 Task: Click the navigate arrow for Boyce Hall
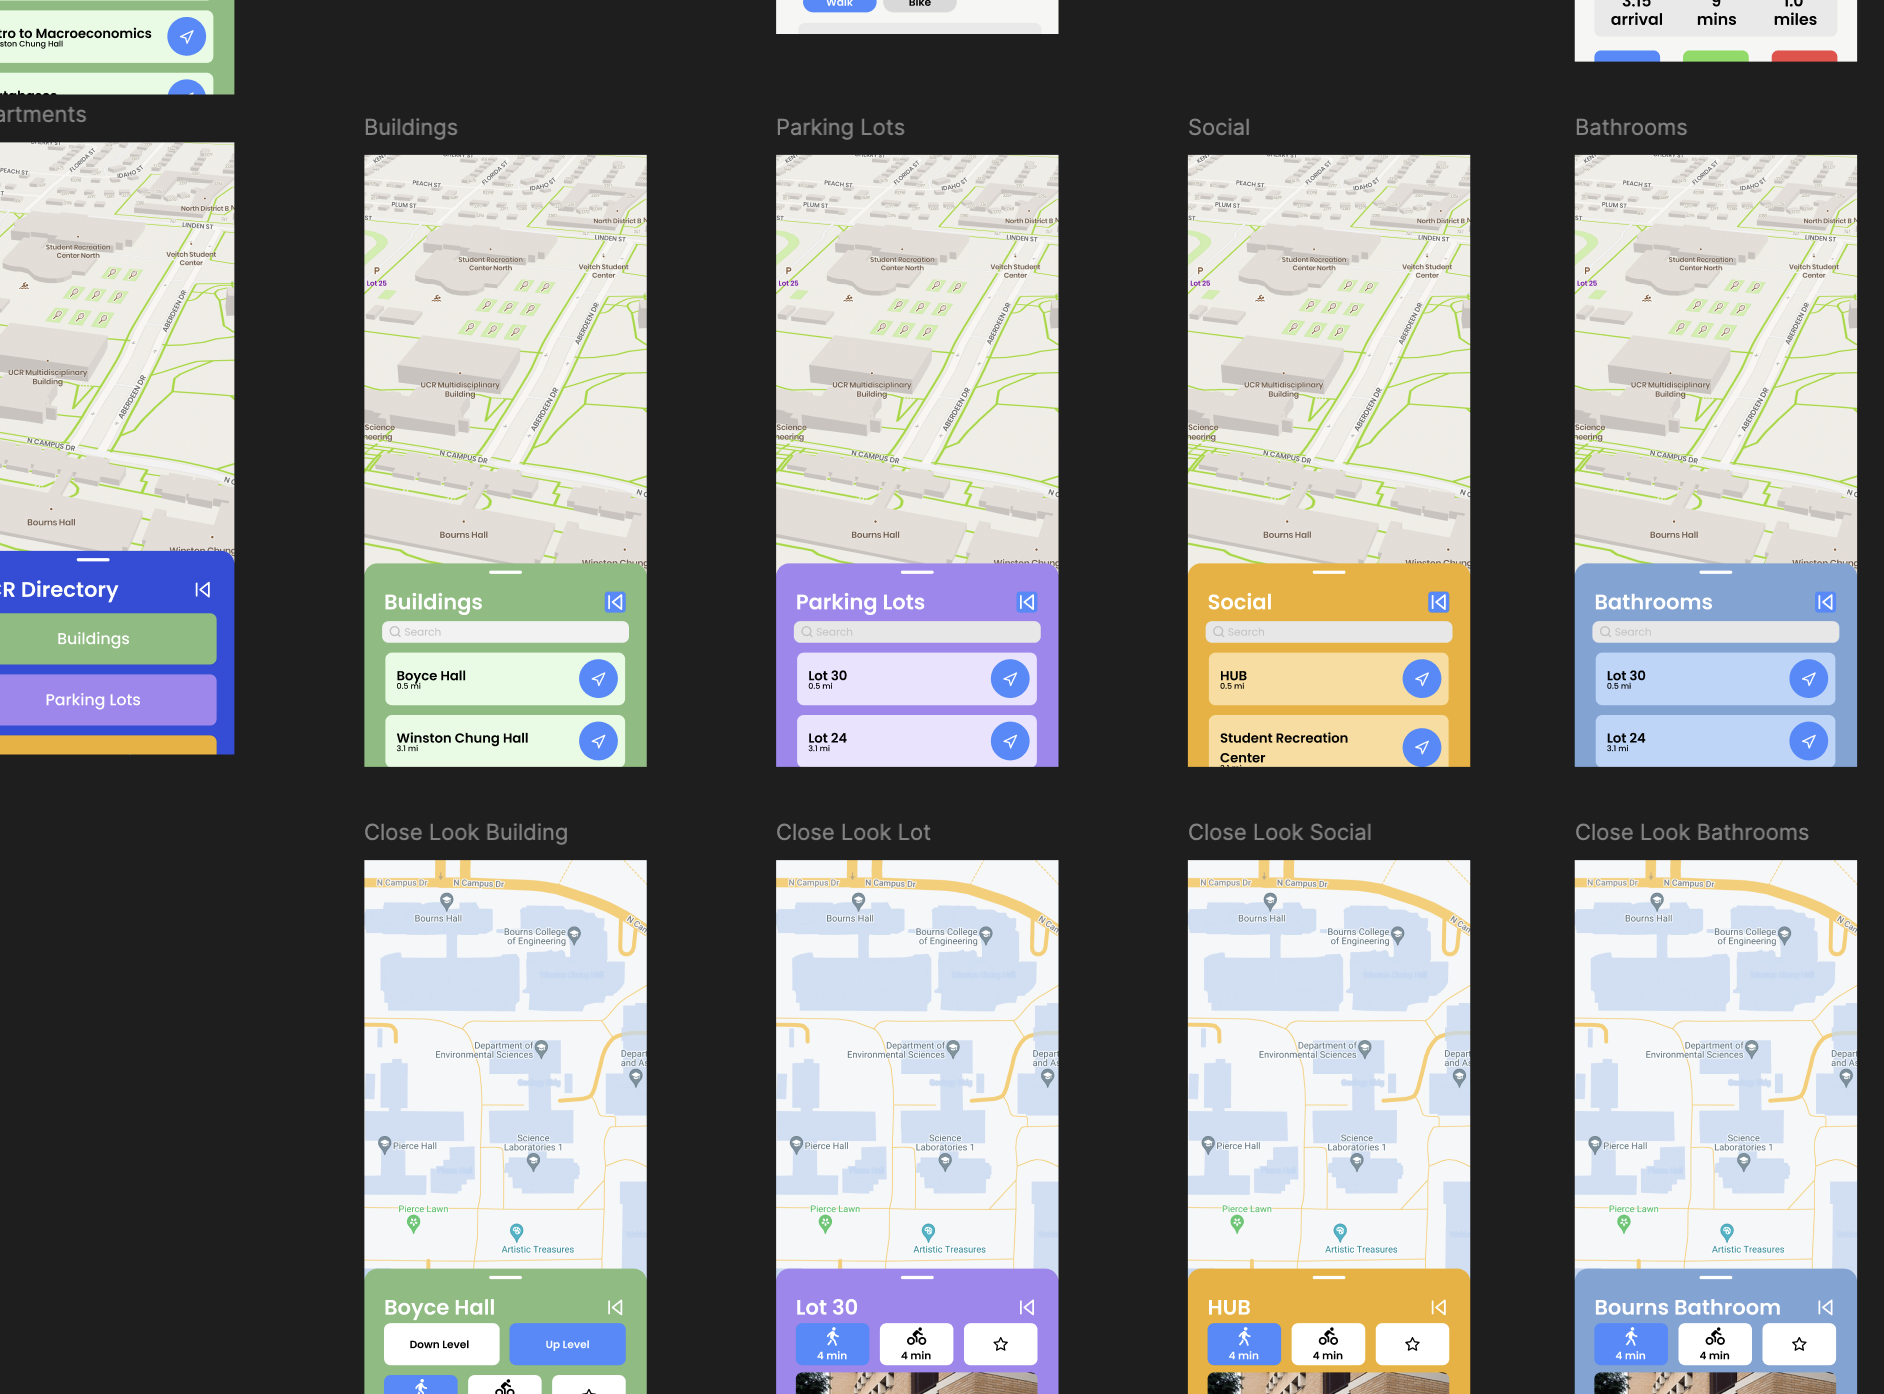(x=598, y=679)
